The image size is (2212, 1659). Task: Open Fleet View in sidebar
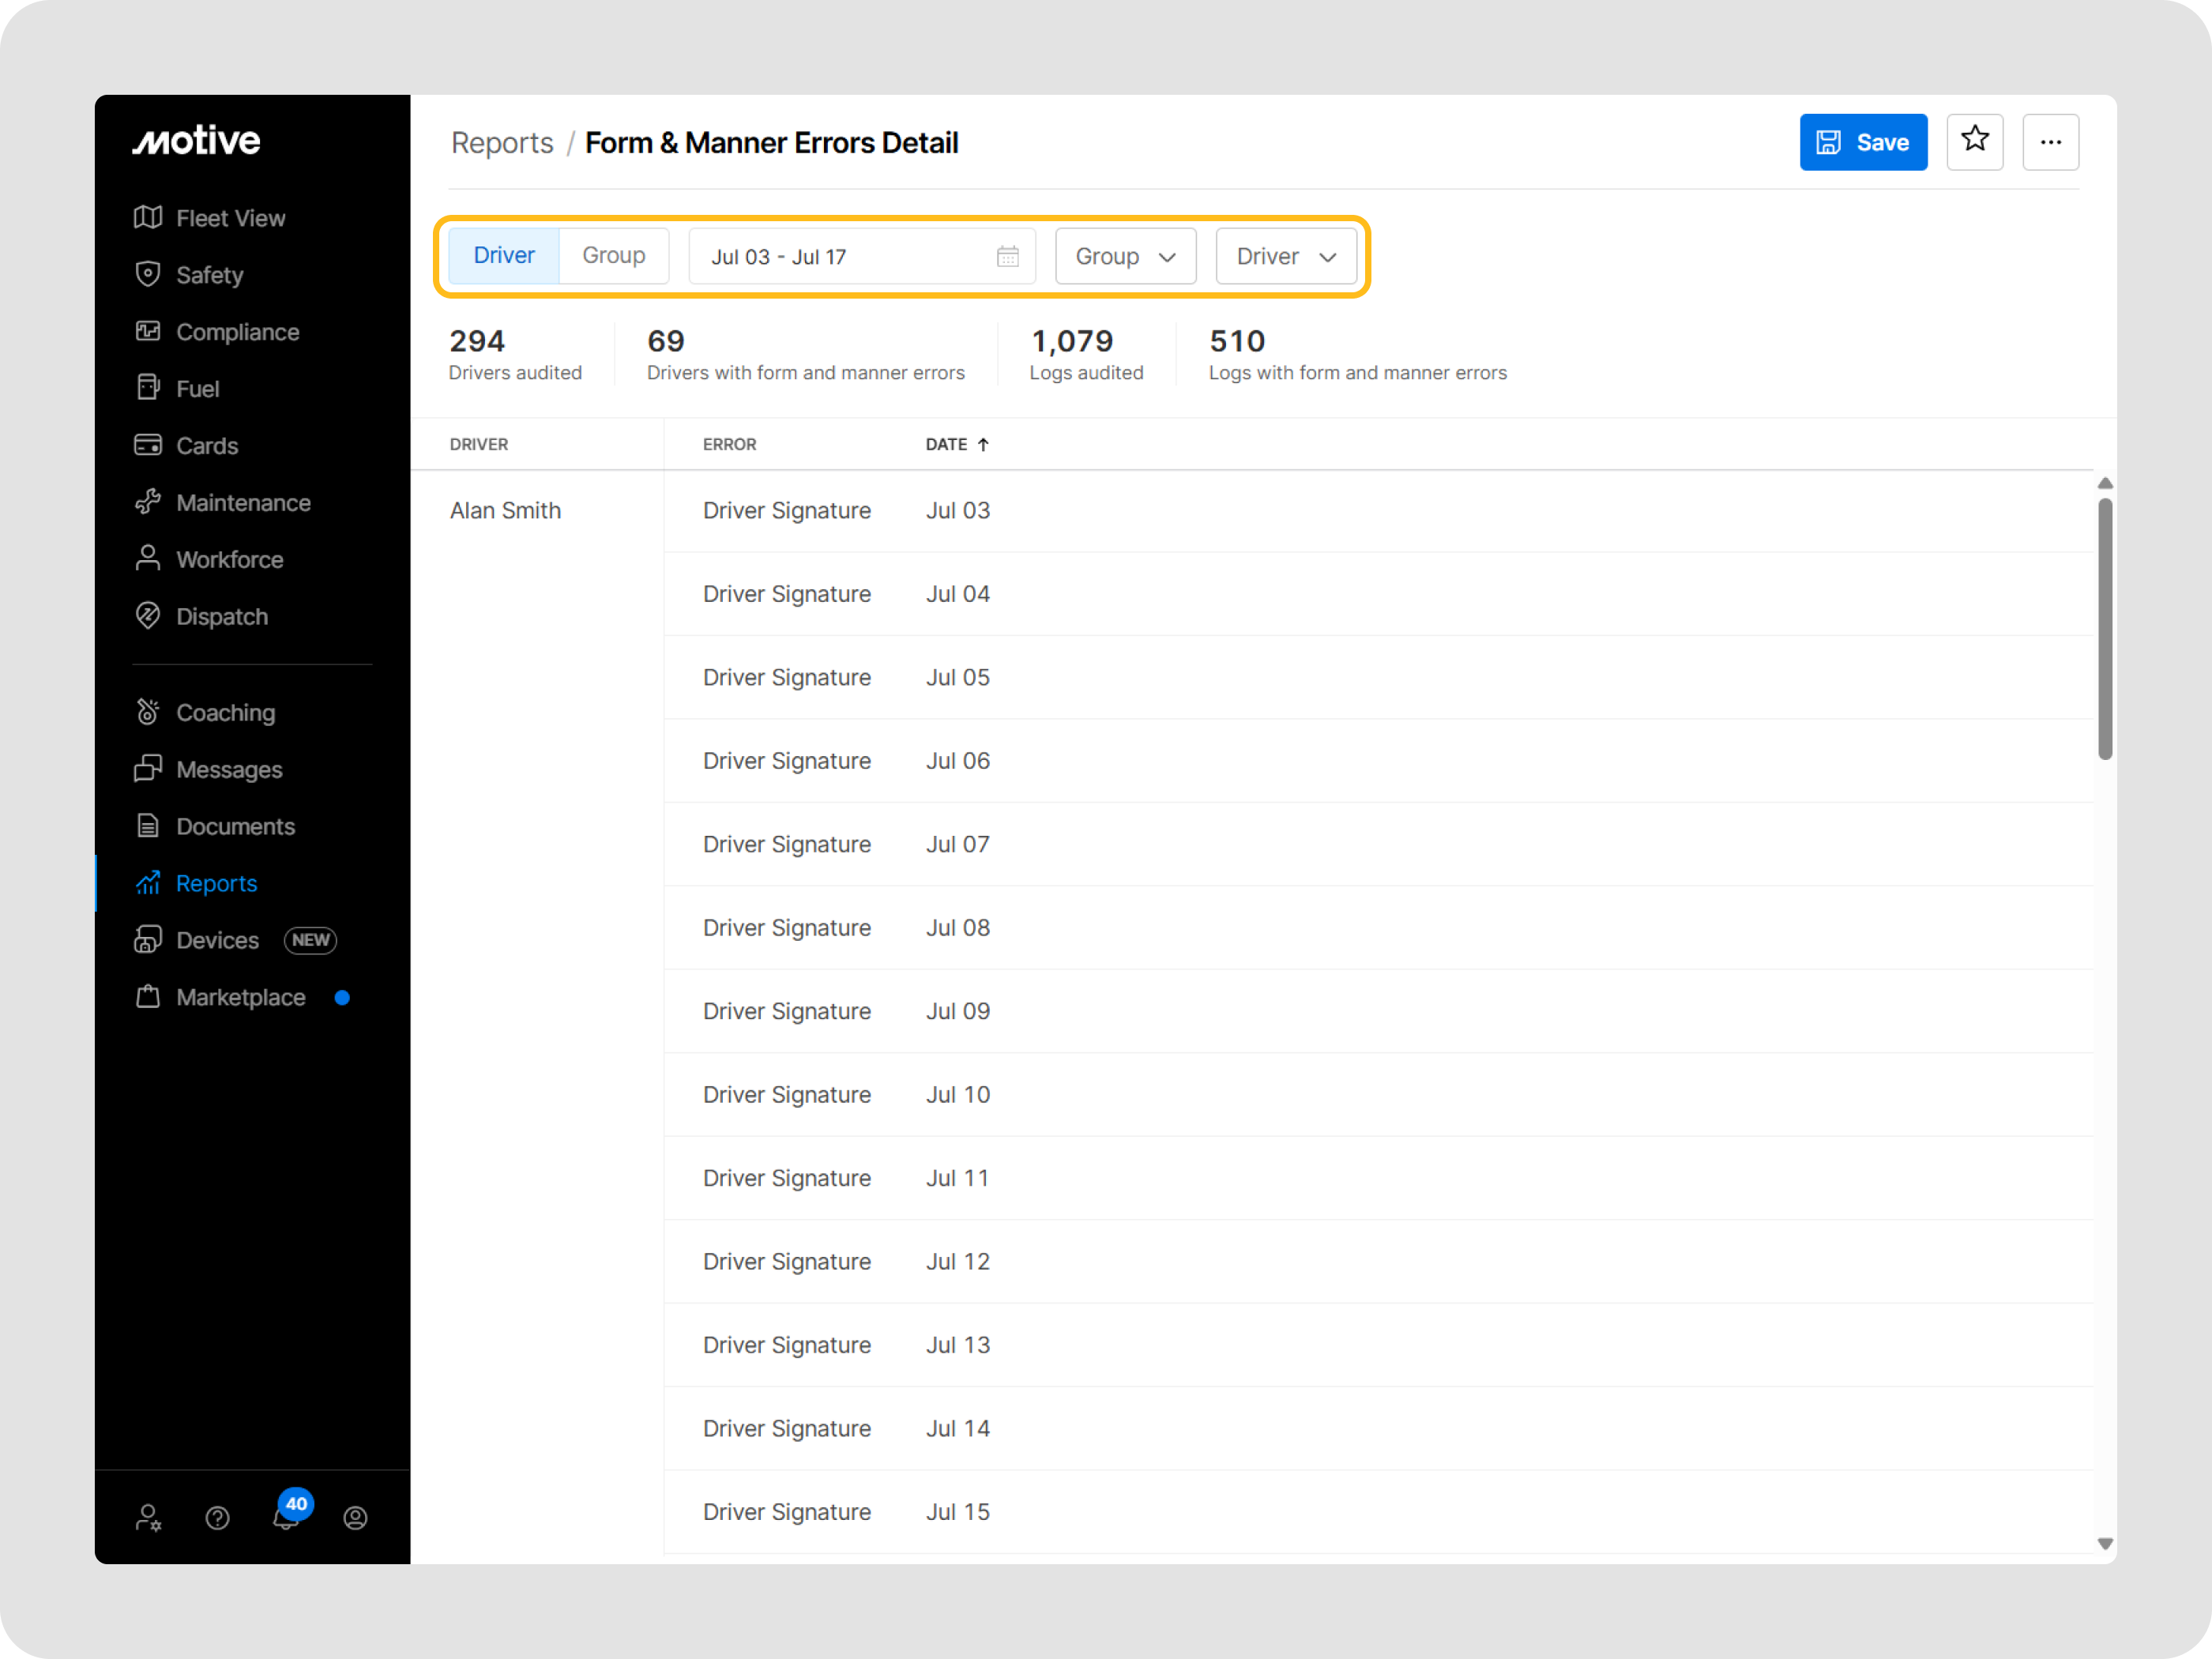(230, 218)
